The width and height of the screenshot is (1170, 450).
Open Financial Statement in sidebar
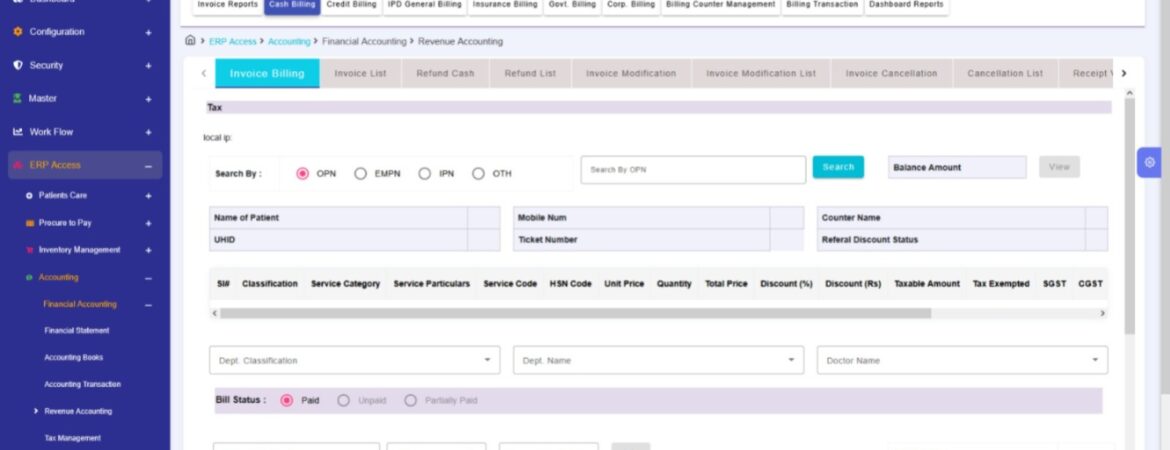click(x=77, y=331)
